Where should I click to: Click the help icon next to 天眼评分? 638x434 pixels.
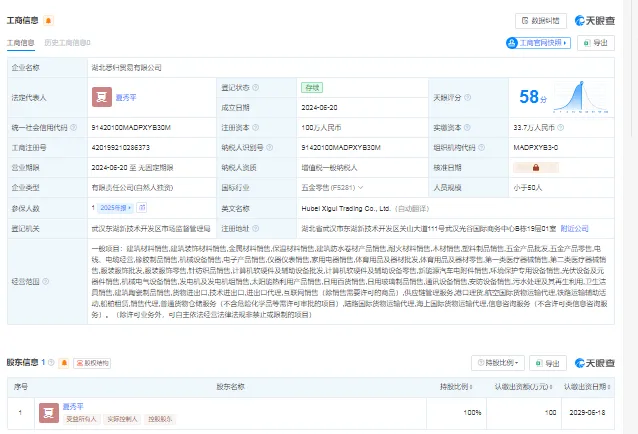tap(468, 98)
